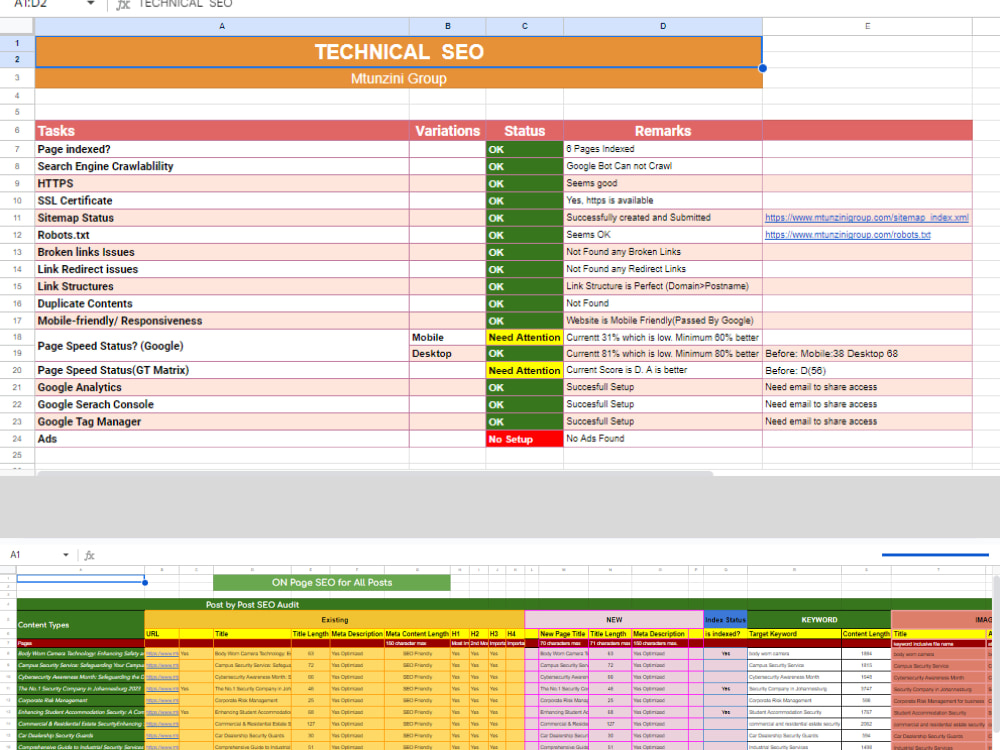The image size is (1000, 750).
Task: Select the Status header cell
Action: click(525, 131)
